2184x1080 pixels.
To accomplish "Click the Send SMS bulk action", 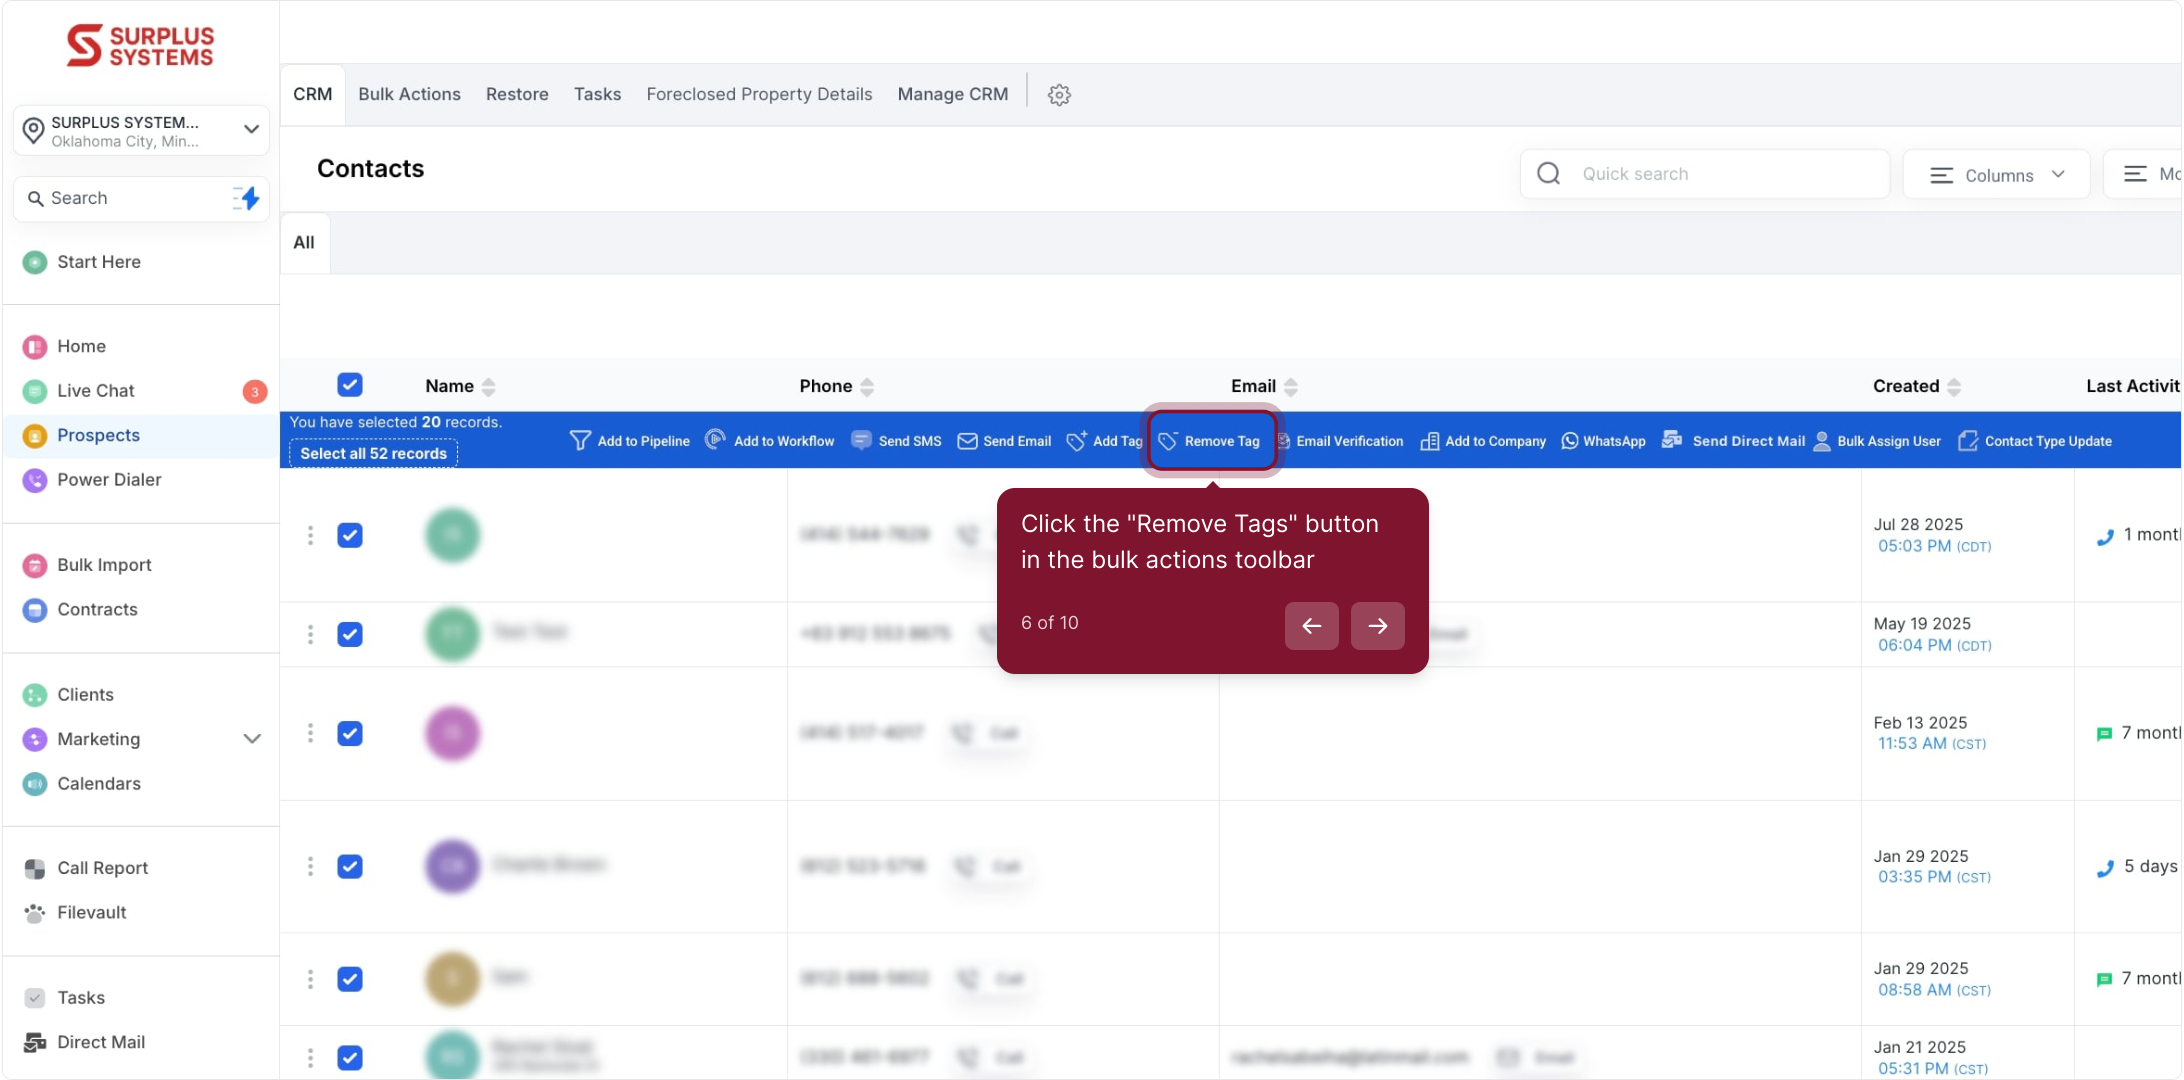I will 897,441.
